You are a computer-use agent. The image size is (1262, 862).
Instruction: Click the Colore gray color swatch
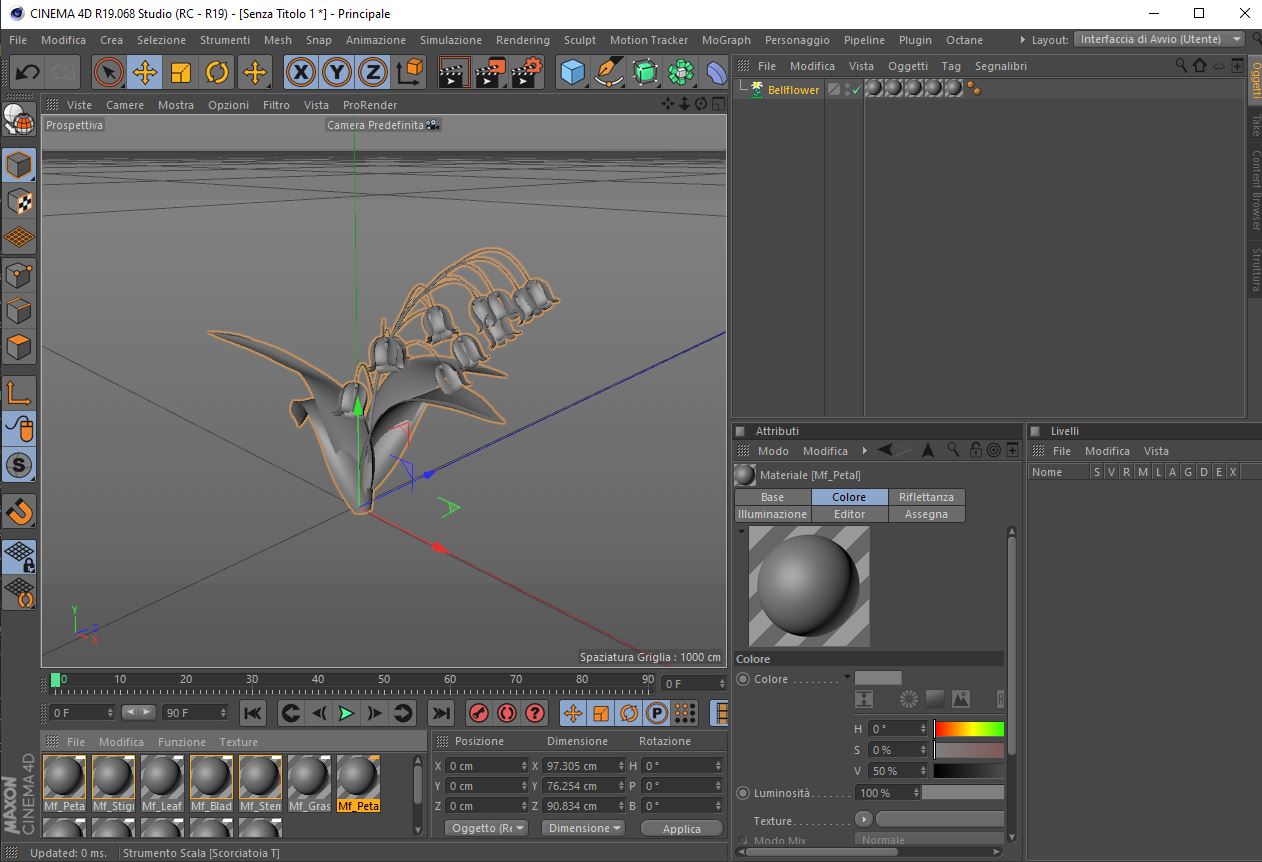pos(878,678)
